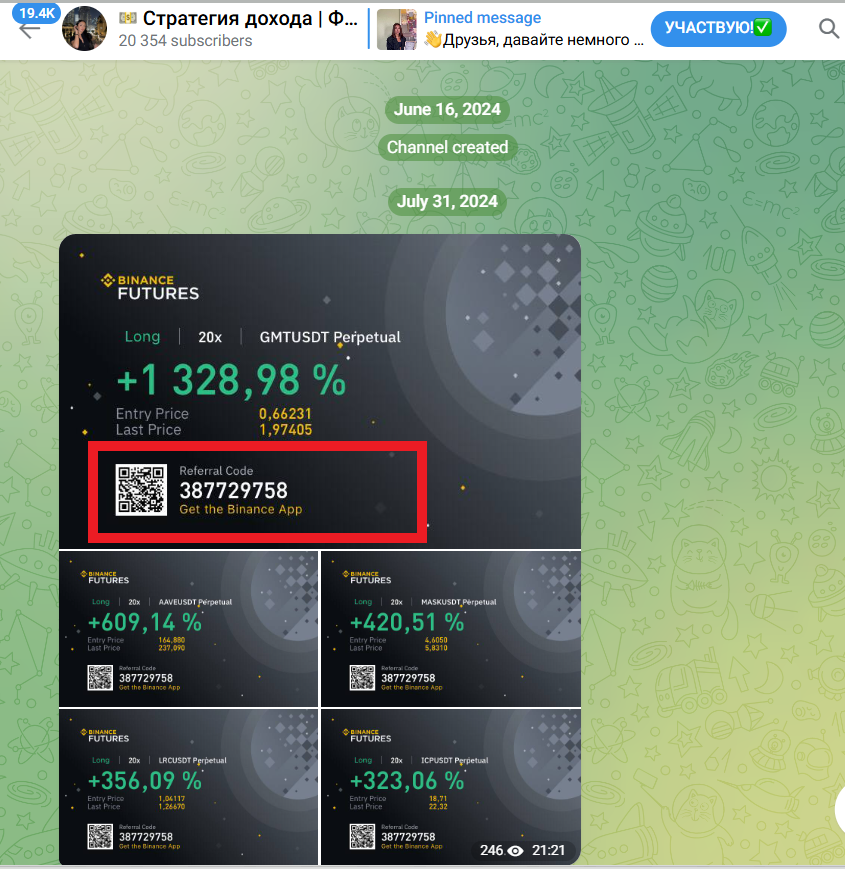Search the channel with magnifier icon
The image size is (845, 869).
pyautogui.click(x=828, y=28)
